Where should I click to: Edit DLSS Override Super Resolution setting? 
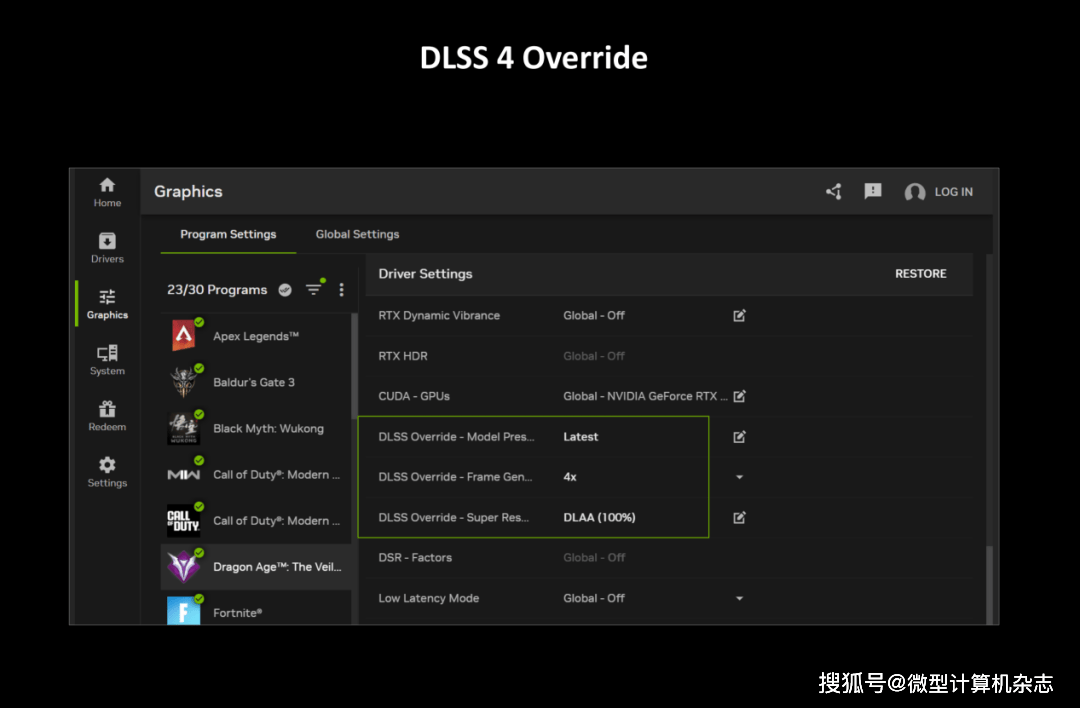[x=739, y=517]
